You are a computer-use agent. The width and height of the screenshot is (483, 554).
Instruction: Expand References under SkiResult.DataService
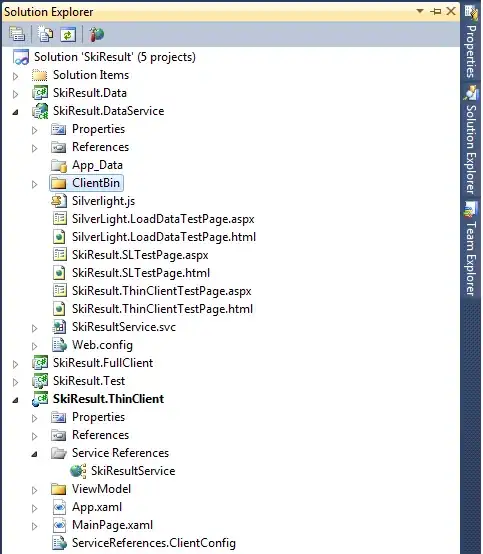pyautogui.click(x=34, y=148)
